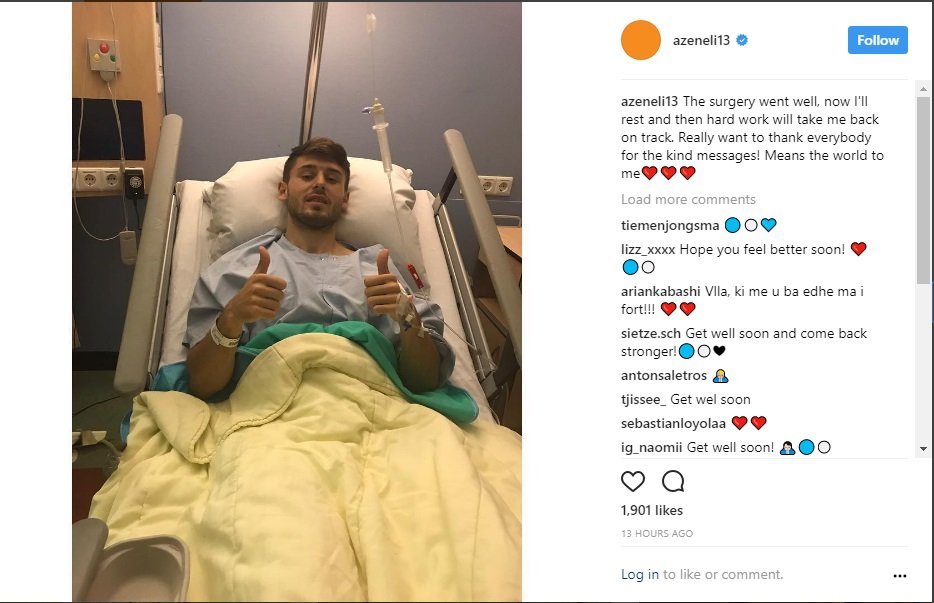Visit sebastianloyolaa's profile
This screenshot has height=603, width=934.
click(673, 423)
